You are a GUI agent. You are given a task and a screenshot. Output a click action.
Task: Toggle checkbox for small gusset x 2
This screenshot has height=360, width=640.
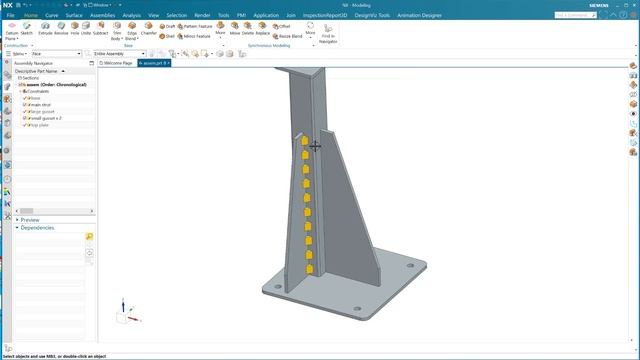point(25,118)
